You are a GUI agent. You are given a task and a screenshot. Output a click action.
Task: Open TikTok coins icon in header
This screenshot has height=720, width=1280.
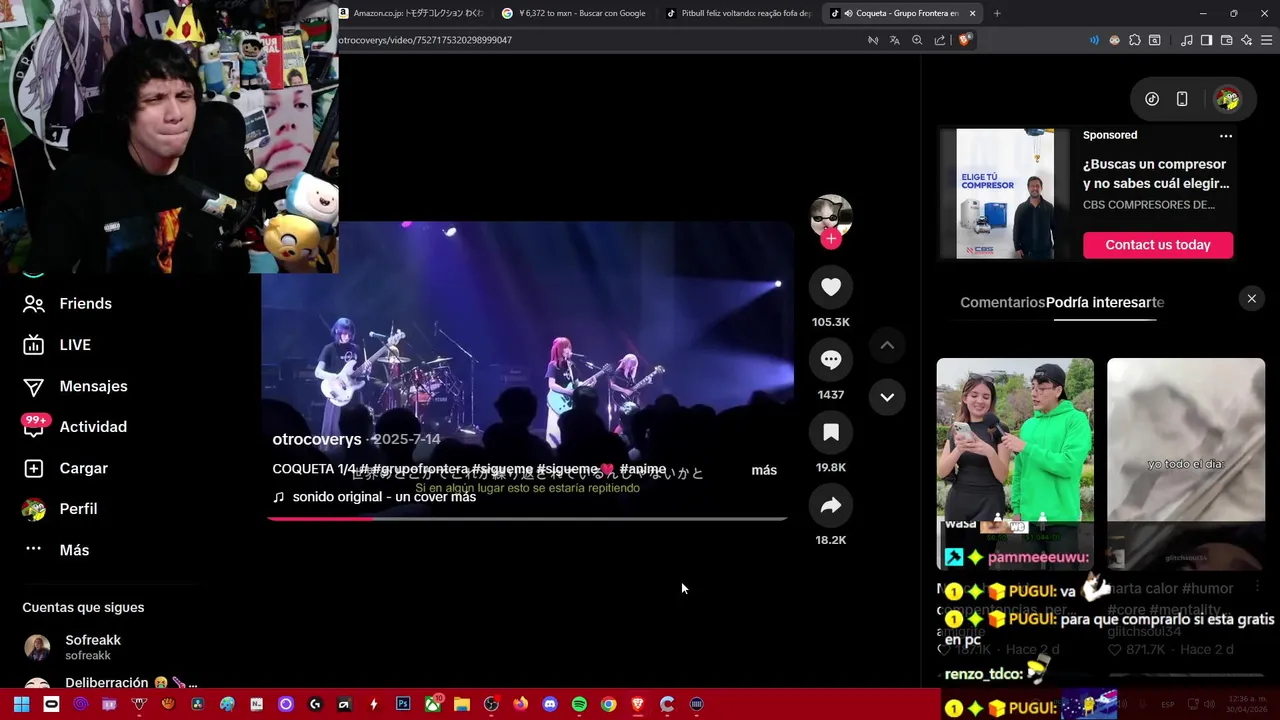tap(1152, 99)
